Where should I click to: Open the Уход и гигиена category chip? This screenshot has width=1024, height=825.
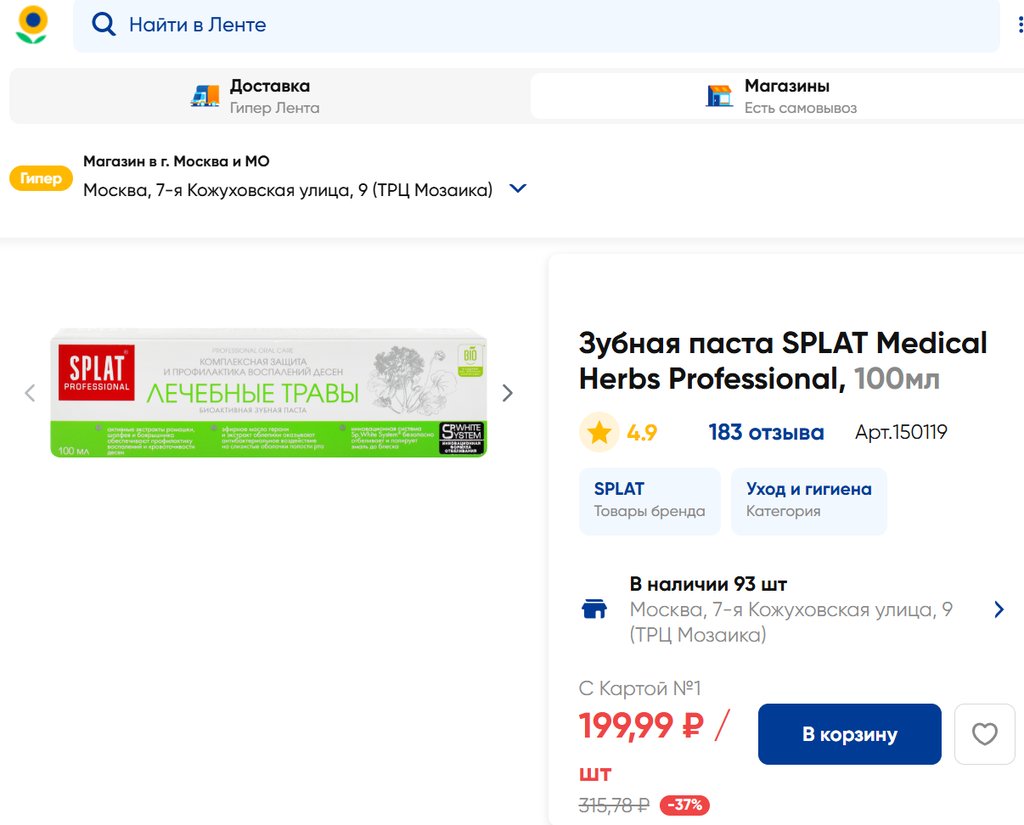808,500
